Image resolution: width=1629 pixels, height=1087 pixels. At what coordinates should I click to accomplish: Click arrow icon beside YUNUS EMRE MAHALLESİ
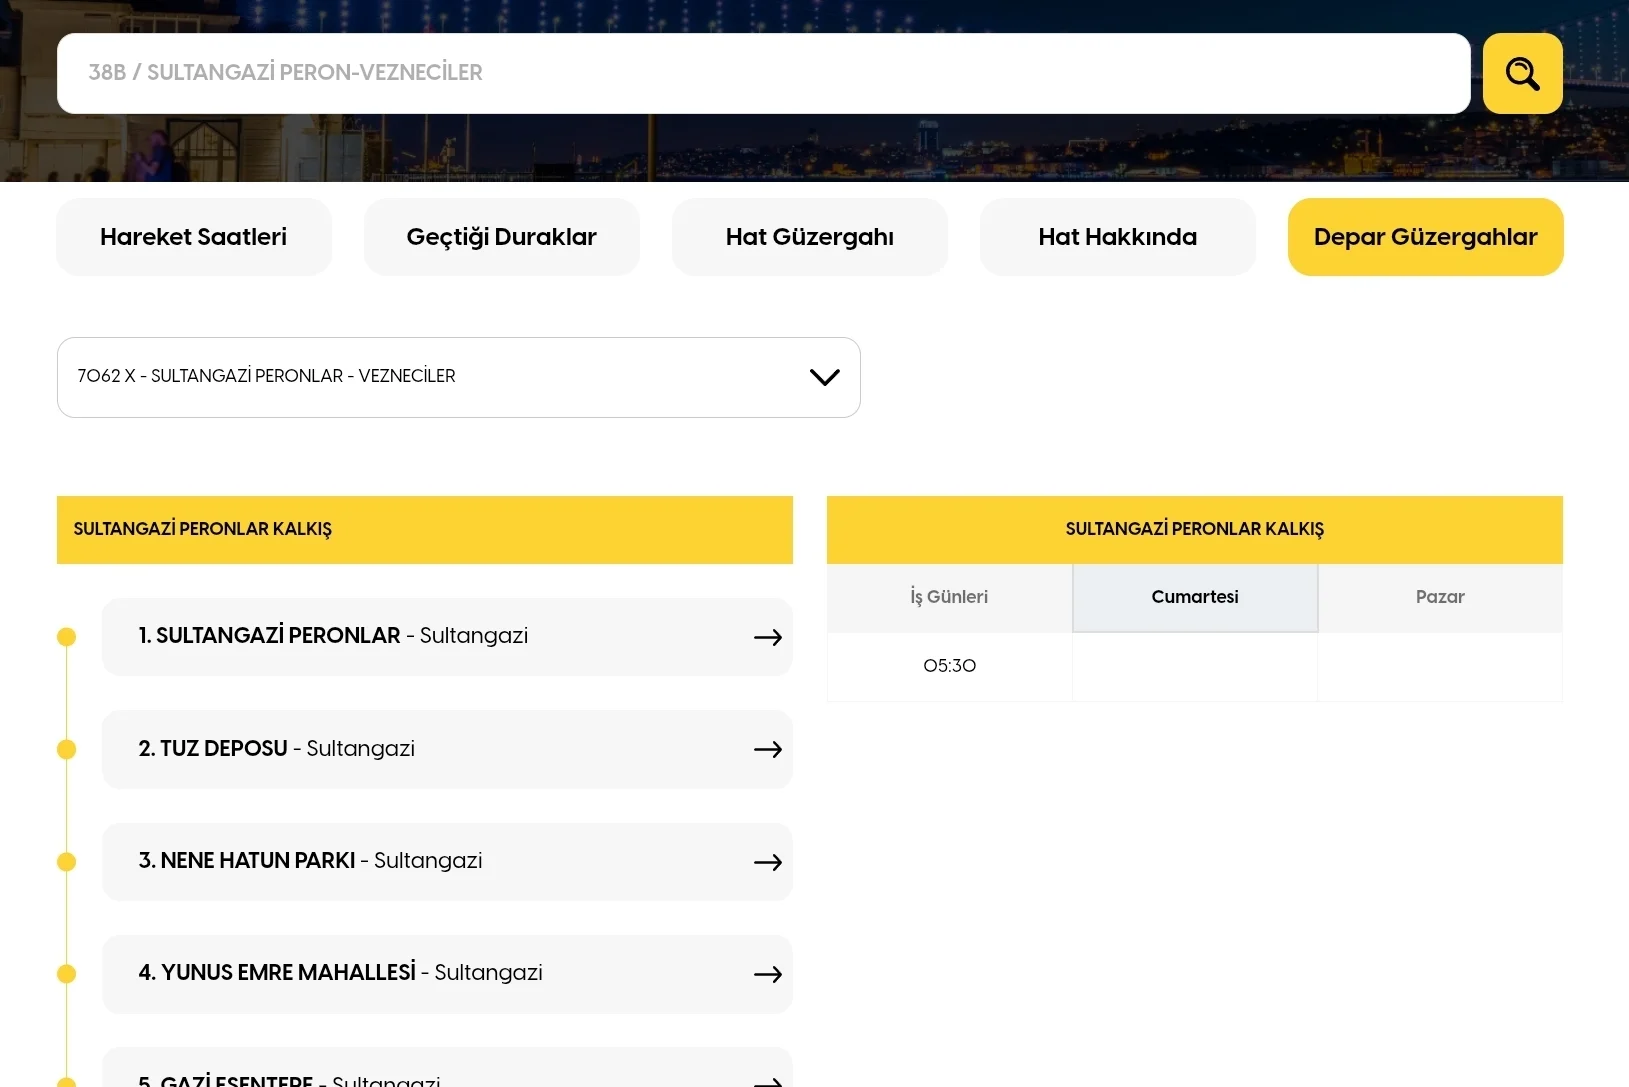[x=767, y=975]
